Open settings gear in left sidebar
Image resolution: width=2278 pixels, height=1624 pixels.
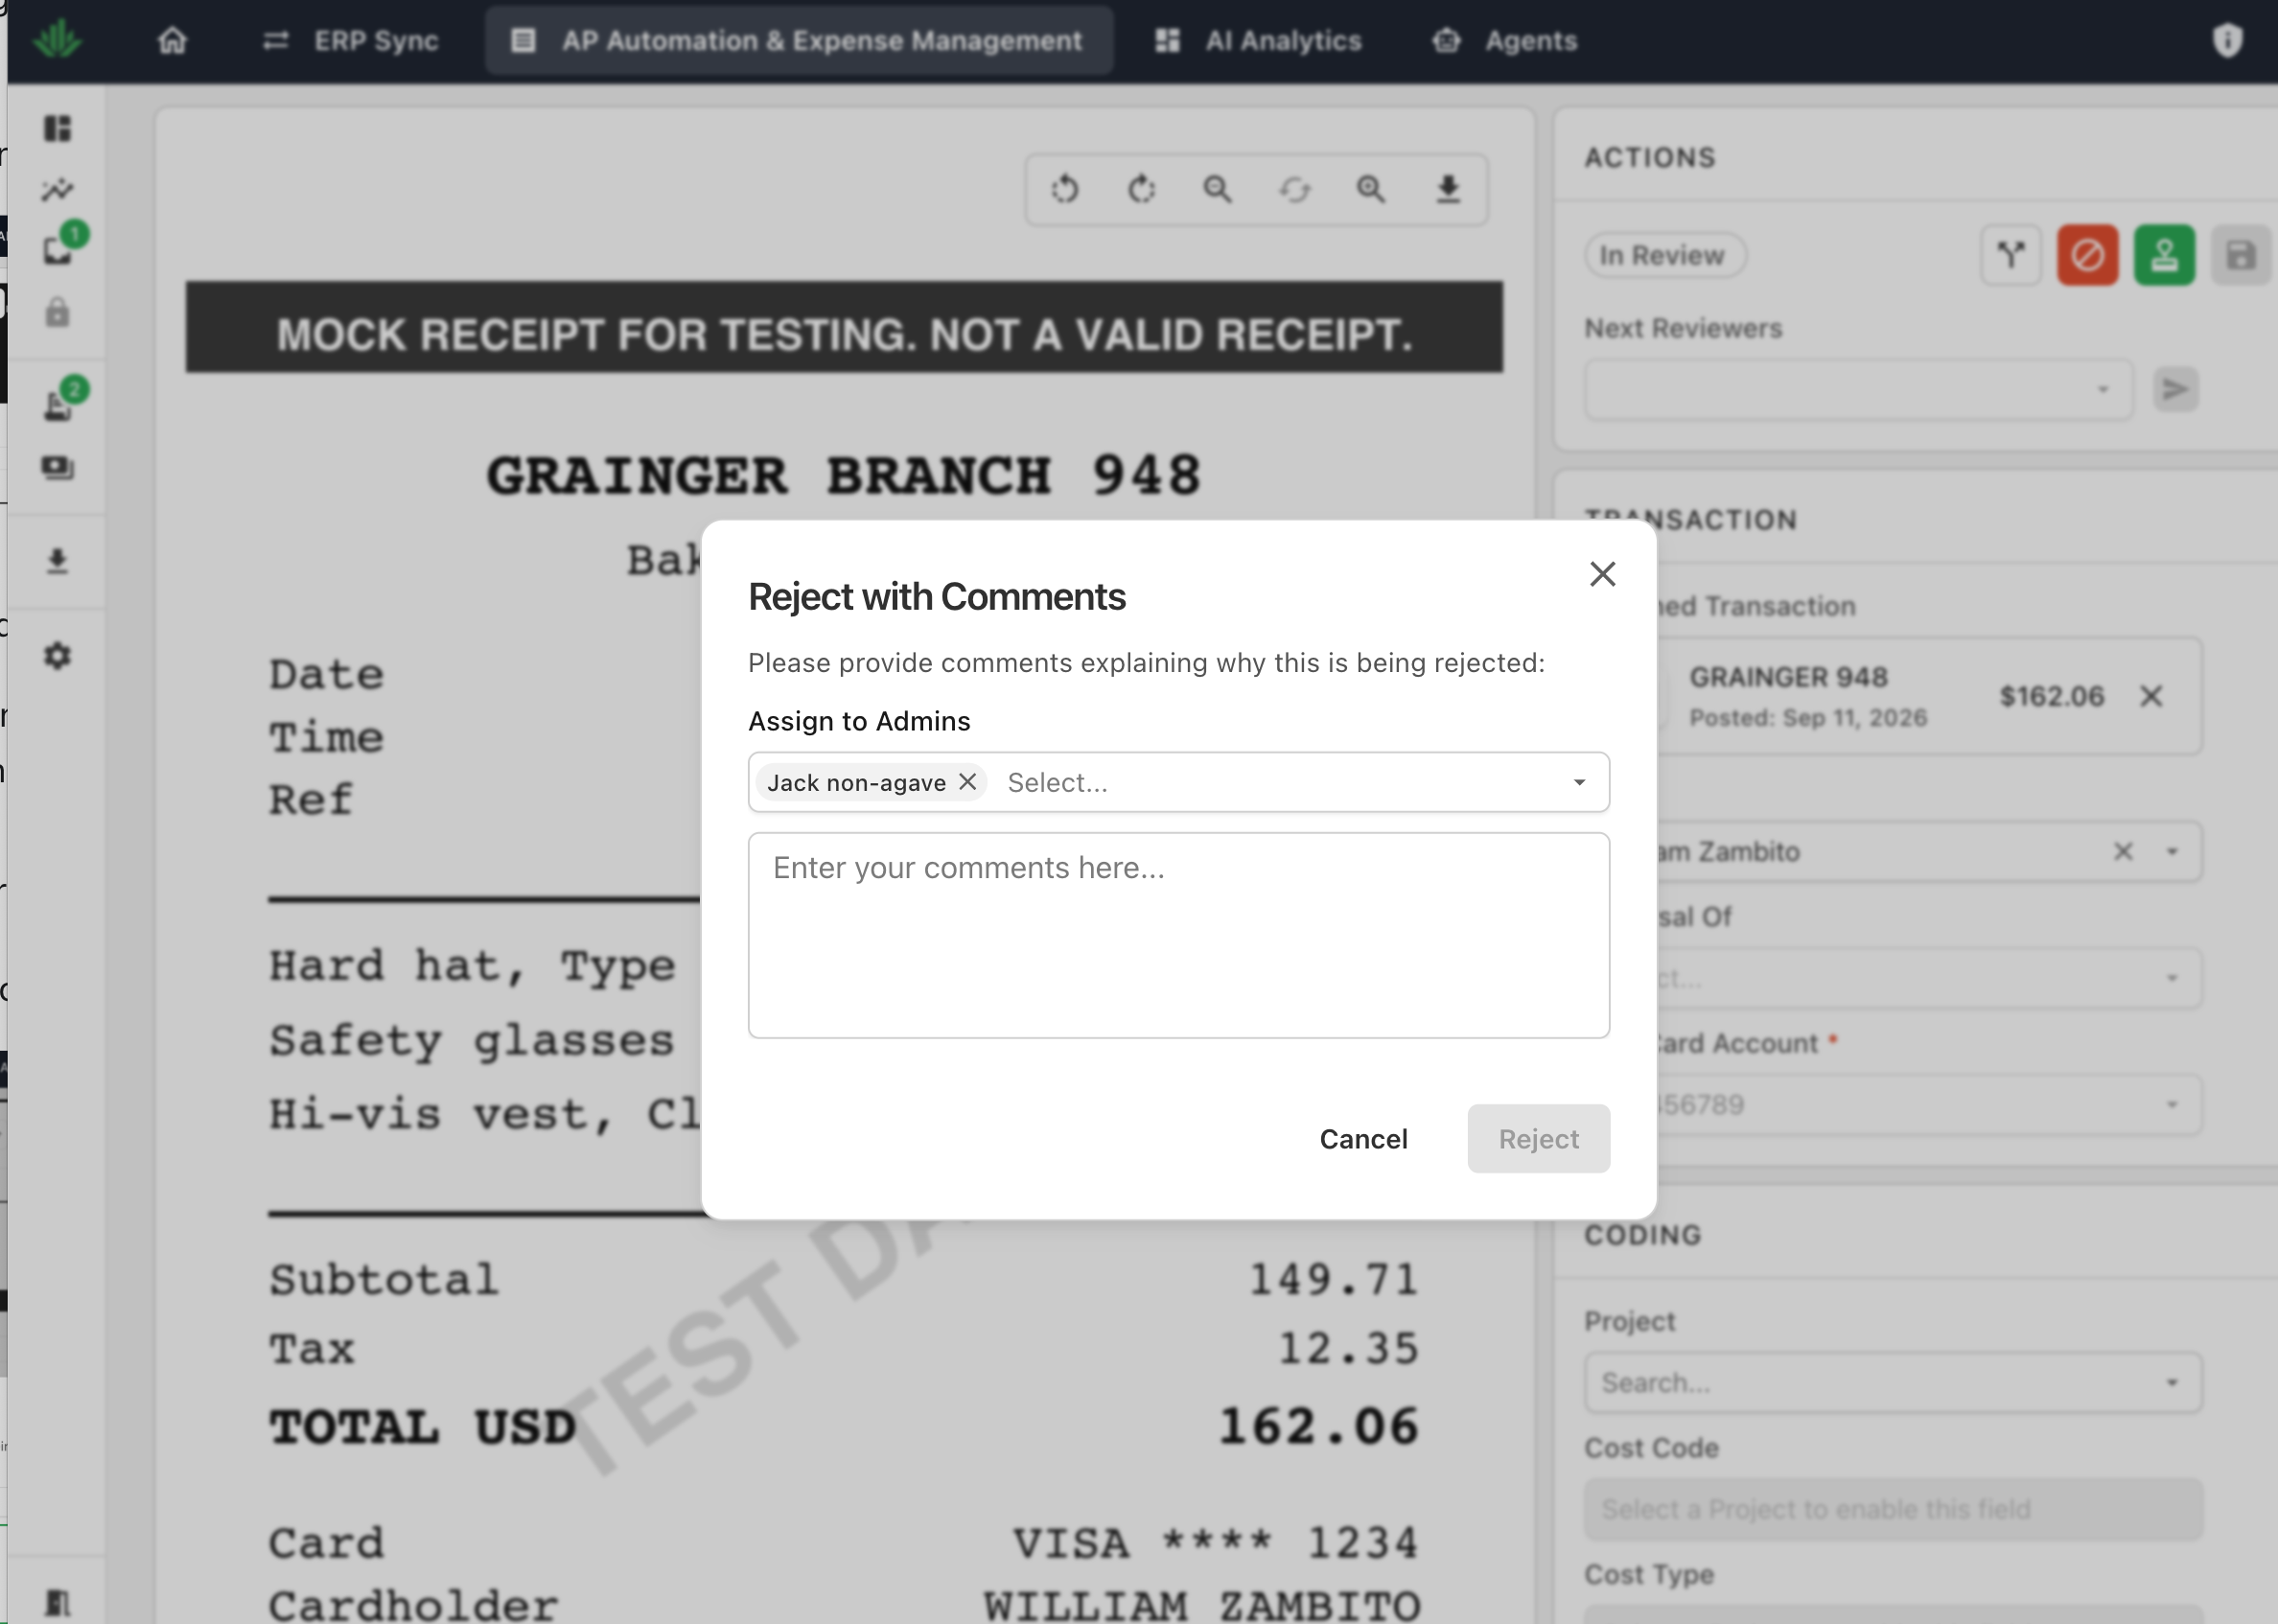(x=58, y=656)
